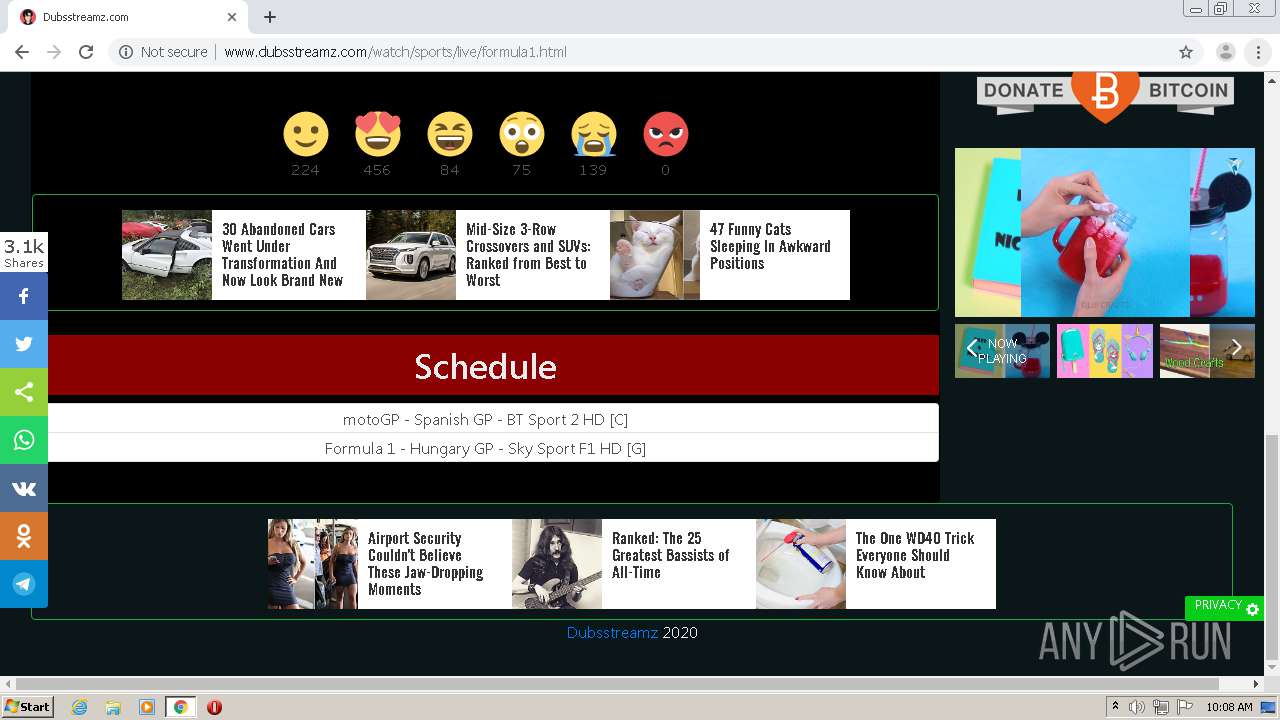1280x720 pixels.
Task: View site info Not secure icon
Action: (x=126, y=52)
